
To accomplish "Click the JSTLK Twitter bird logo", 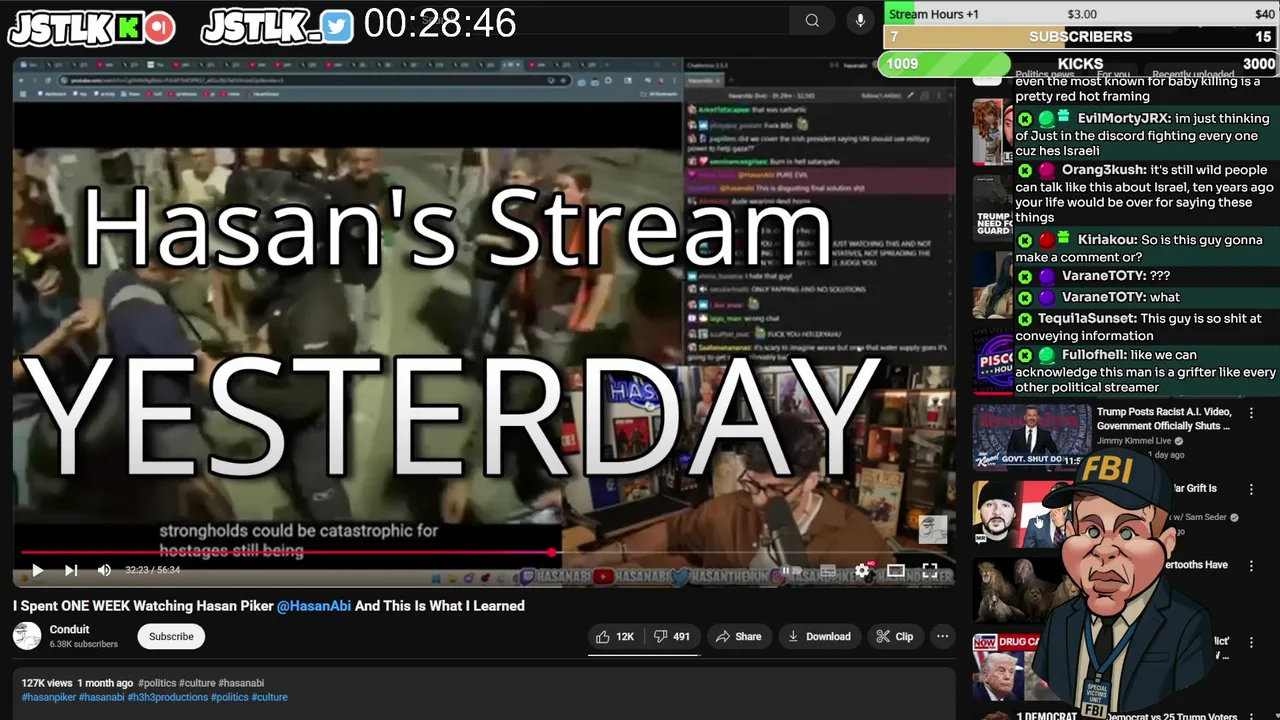I will point(278,27).
